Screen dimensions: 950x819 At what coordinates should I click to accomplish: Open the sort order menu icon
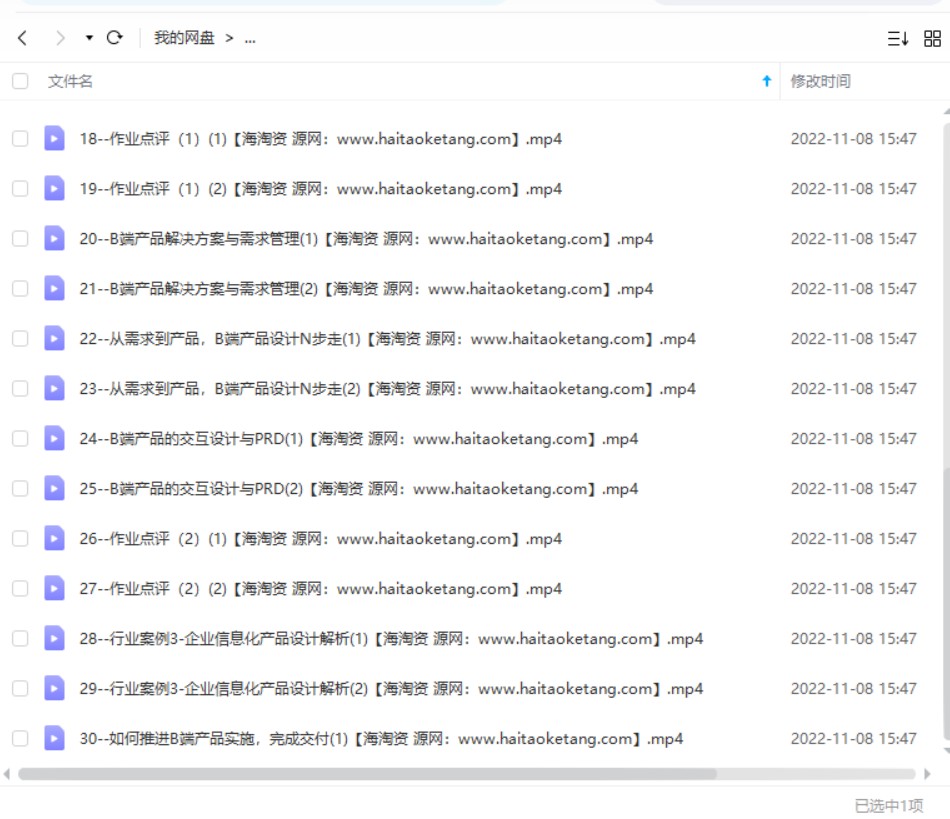[x=897, y=39]
